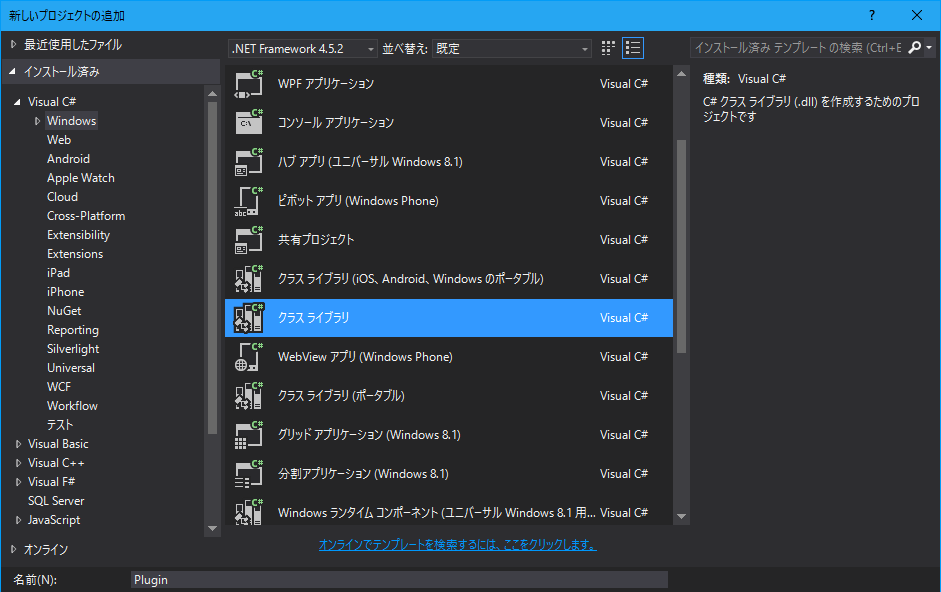Image resolution: width=941 pixels, height=592 pixels.
Task: Expand the Visual Basic node
Action: tap(17, 443)
